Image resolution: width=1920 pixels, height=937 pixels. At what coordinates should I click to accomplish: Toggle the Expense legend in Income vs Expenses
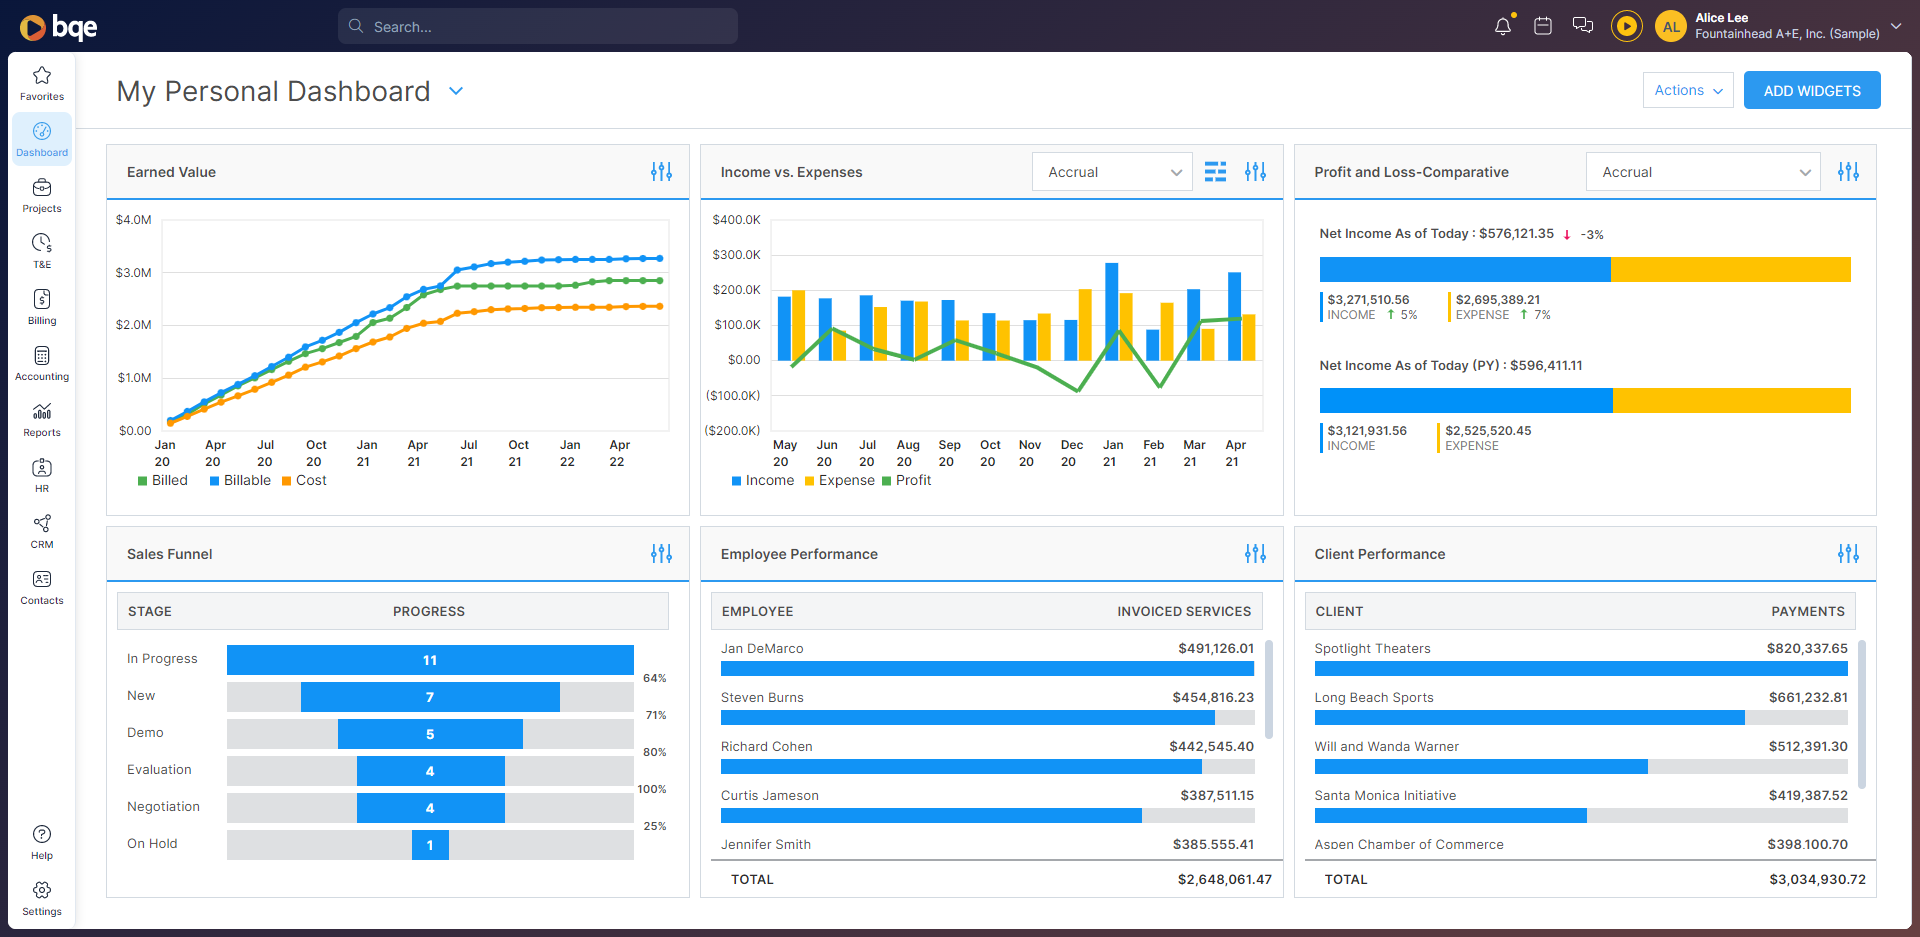pyautogui.click(x=840, y=480)
